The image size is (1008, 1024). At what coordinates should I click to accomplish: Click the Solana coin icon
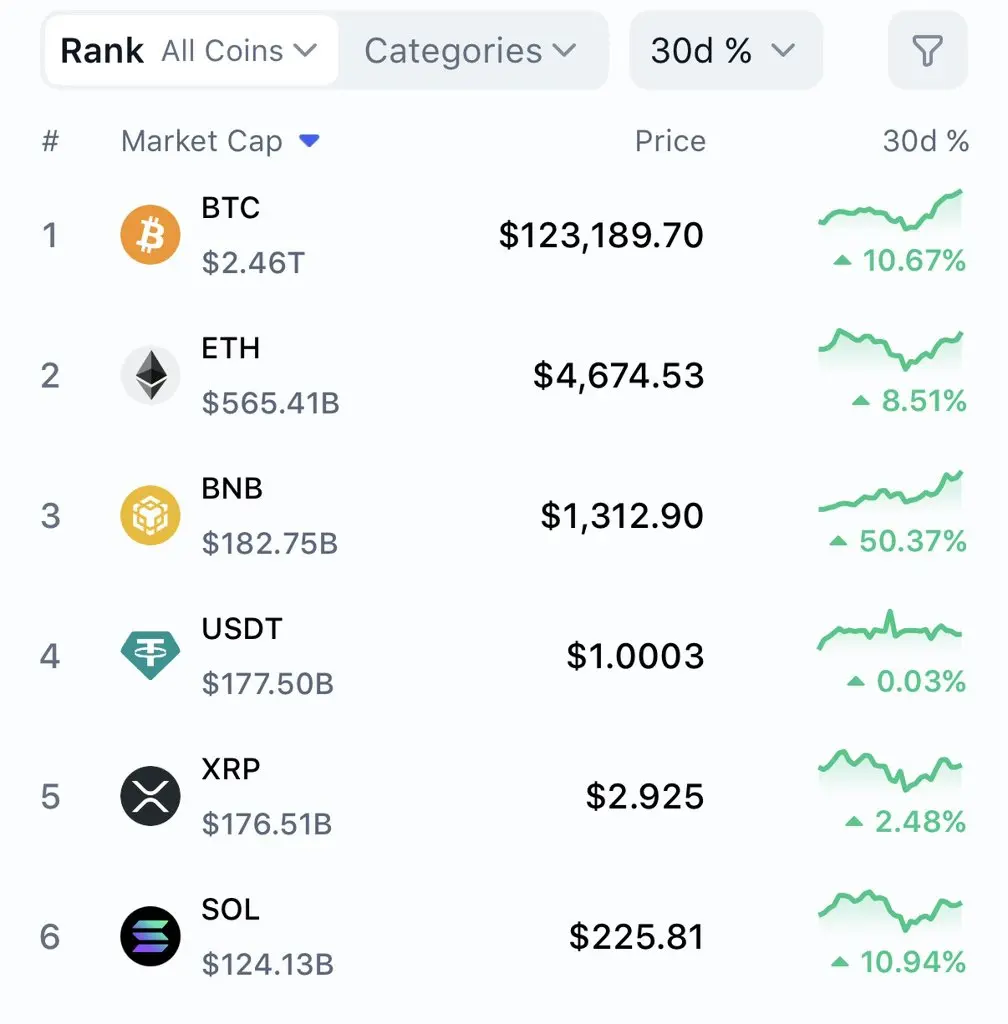pos(150,936)
